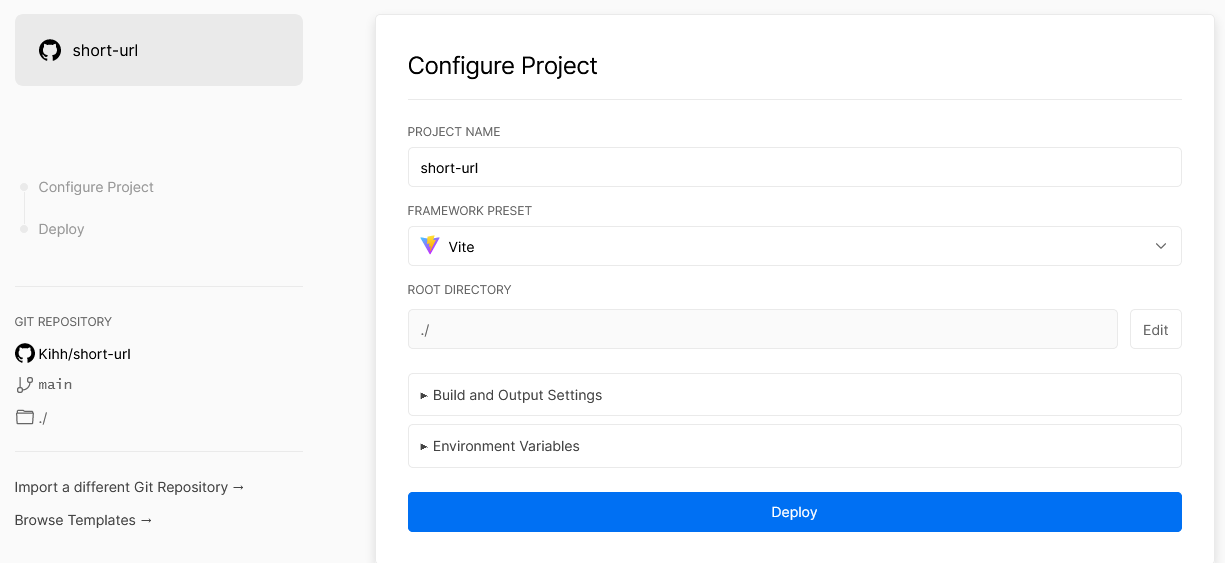Open the Framework Preset dropdown chevron
1225x563 pixels.
1161,246
